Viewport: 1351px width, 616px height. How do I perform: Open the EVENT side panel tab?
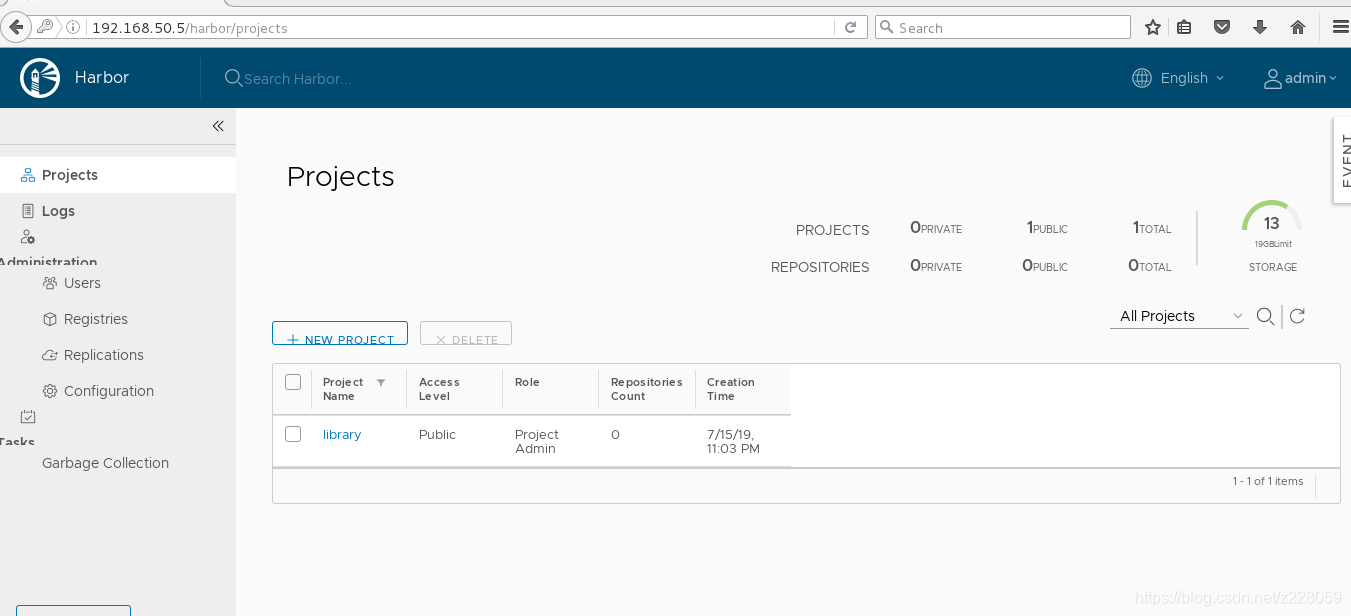point(1342,160)
